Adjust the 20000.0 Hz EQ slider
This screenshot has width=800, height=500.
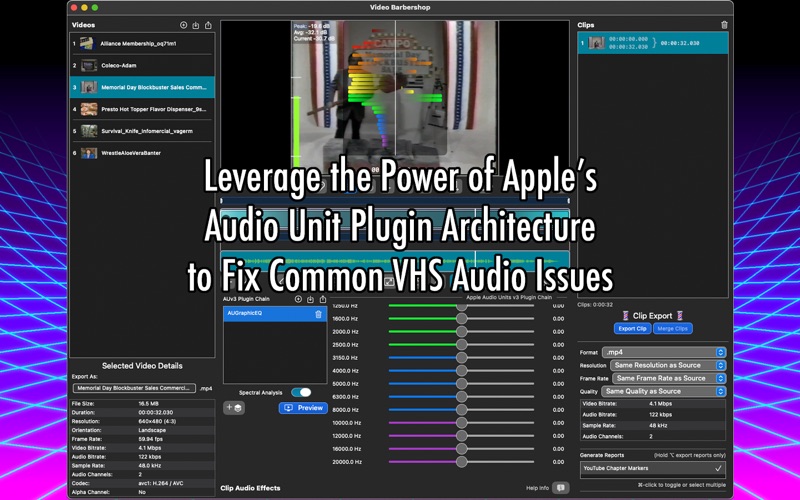[461, 462]
